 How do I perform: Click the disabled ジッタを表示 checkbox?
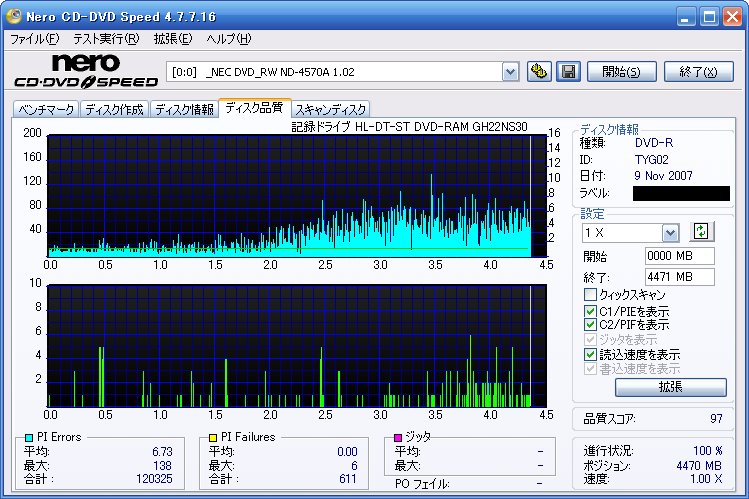tap(590, 340)
